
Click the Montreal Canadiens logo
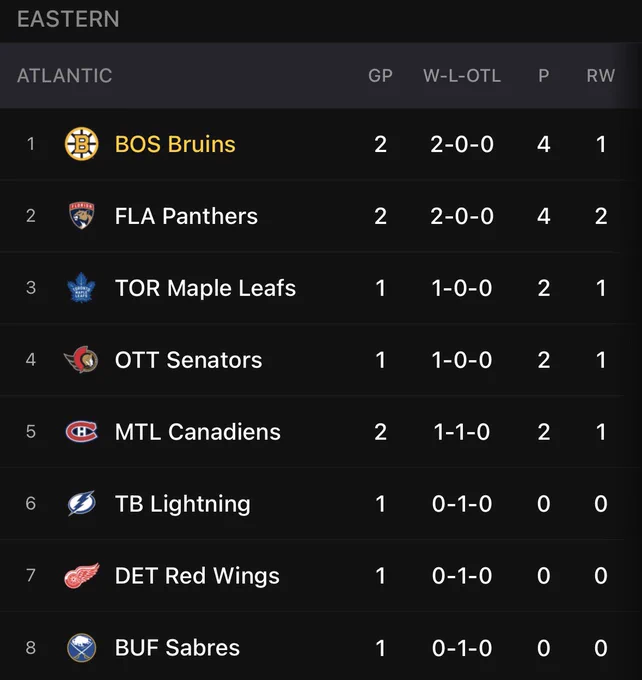tap(82, 432)
